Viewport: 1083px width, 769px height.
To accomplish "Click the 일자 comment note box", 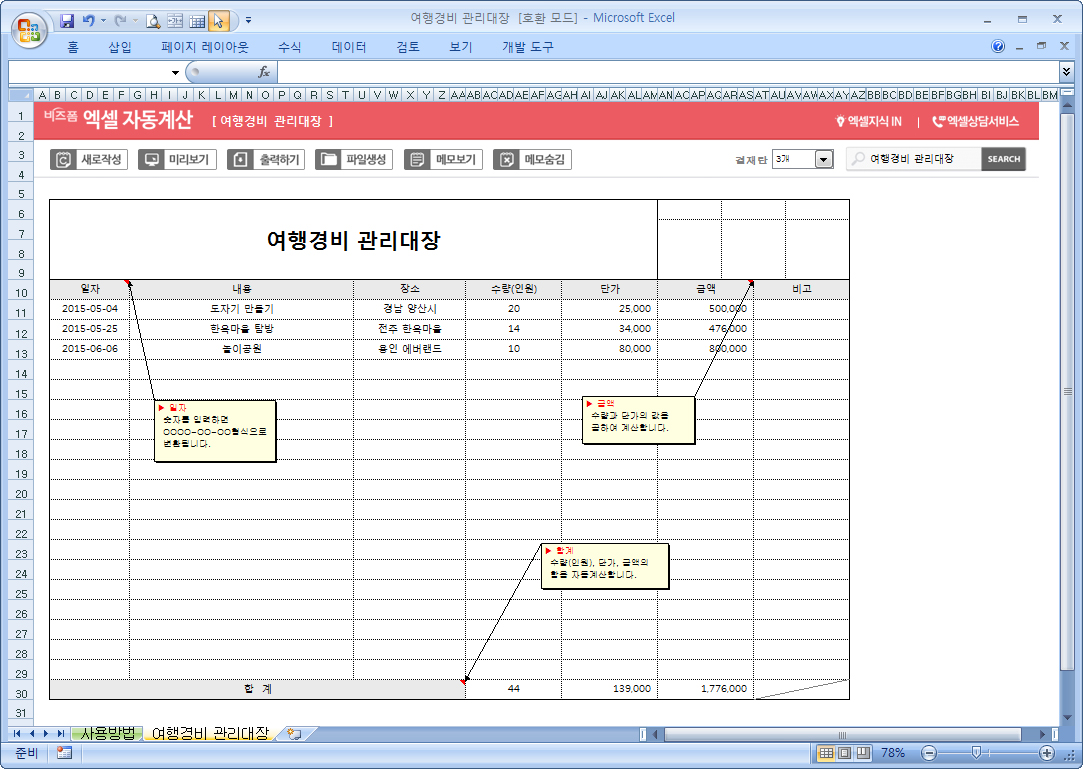I will tap(215, 431).
